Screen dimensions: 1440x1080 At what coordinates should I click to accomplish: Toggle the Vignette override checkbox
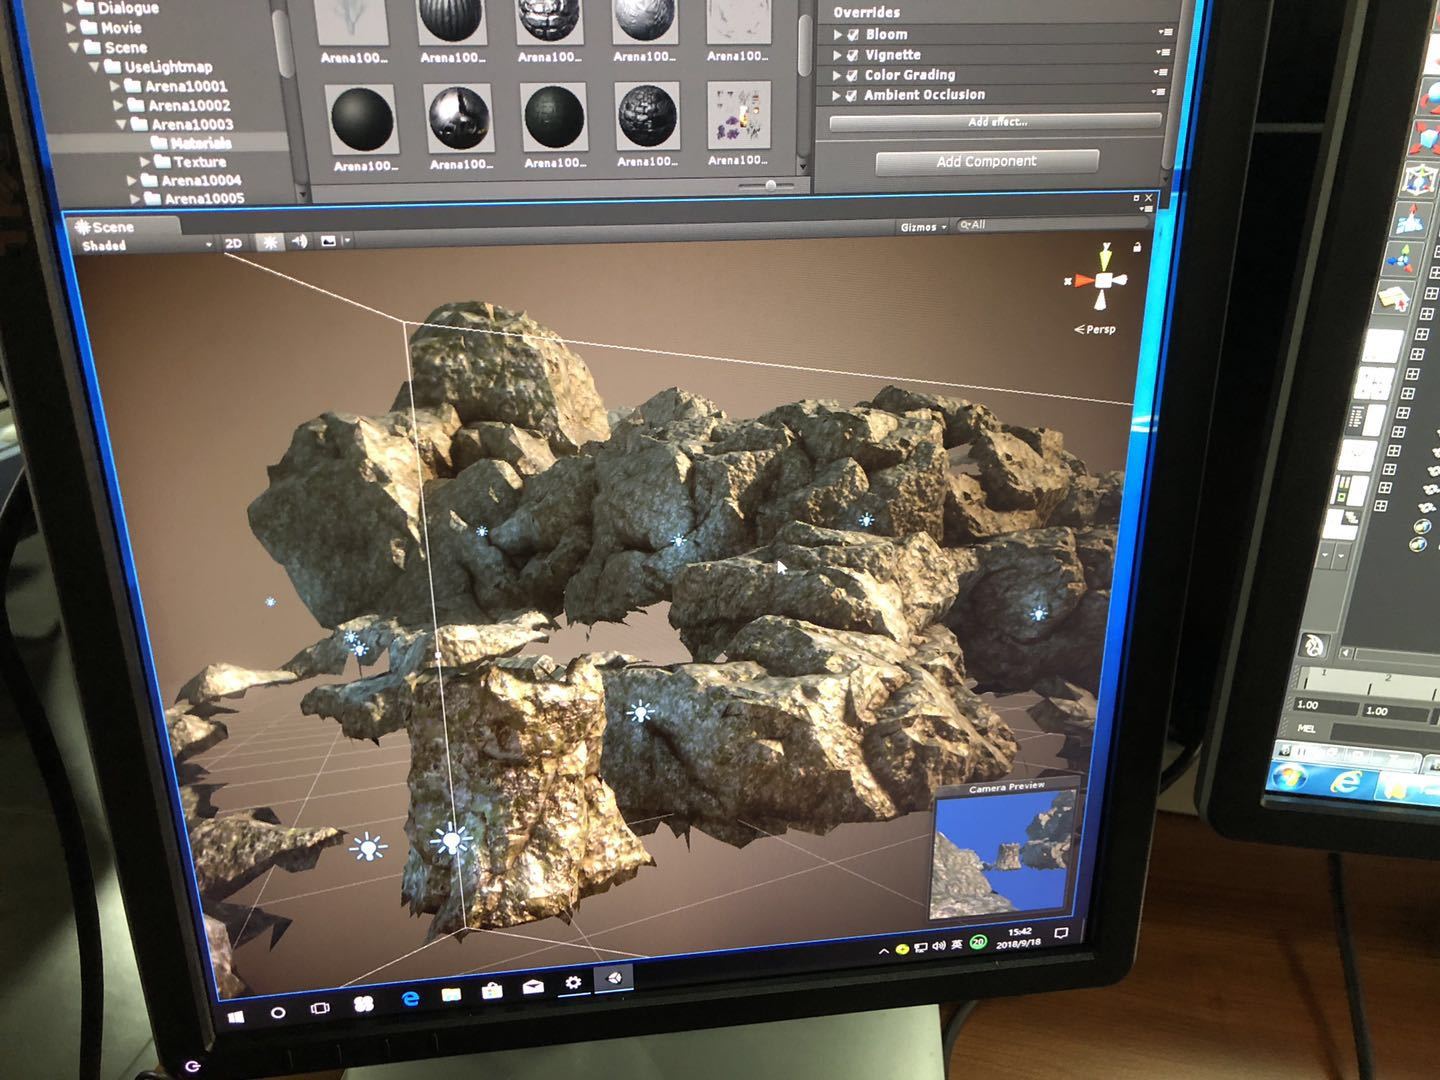853,55
